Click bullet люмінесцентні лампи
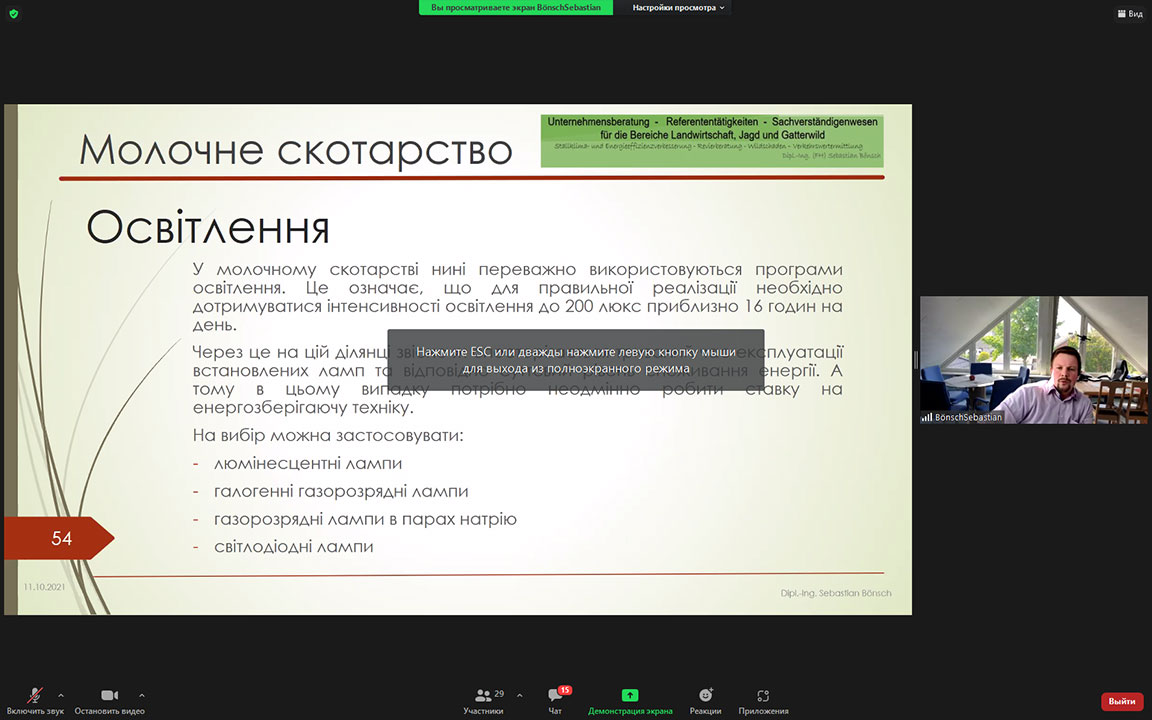 308,464
